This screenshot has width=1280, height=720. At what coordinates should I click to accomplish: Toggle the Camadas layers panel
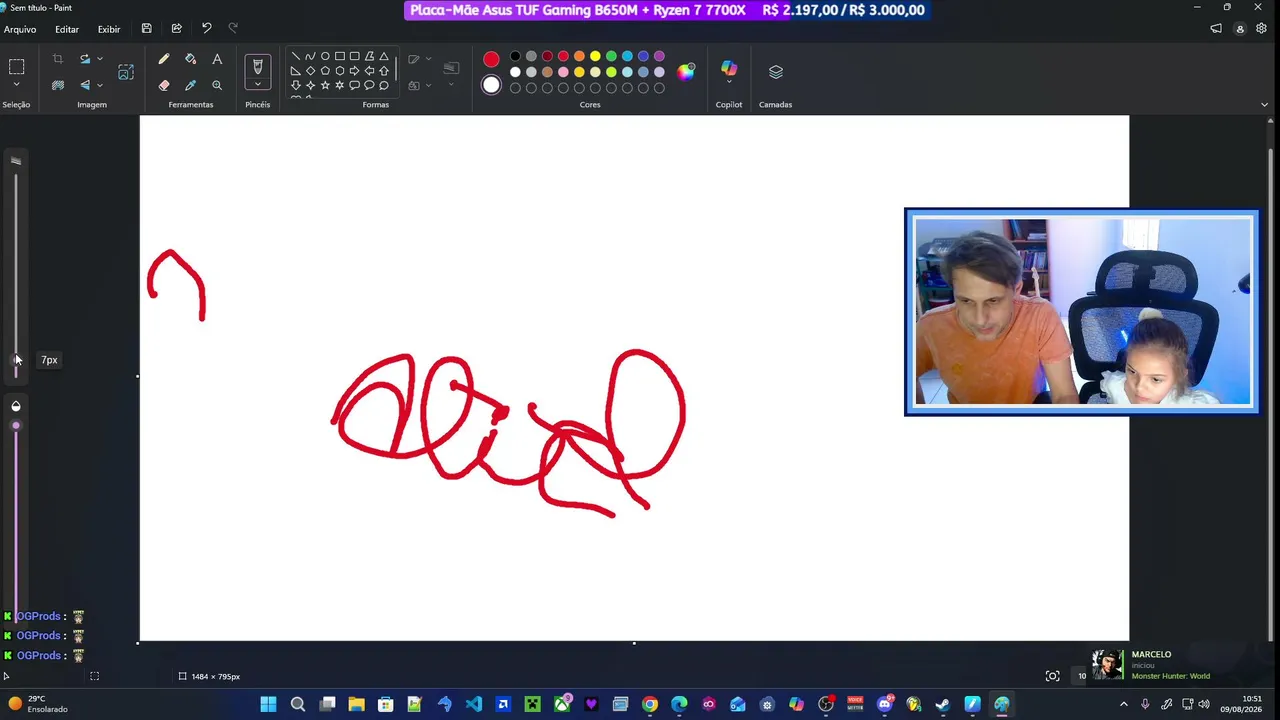click(775, 72)
